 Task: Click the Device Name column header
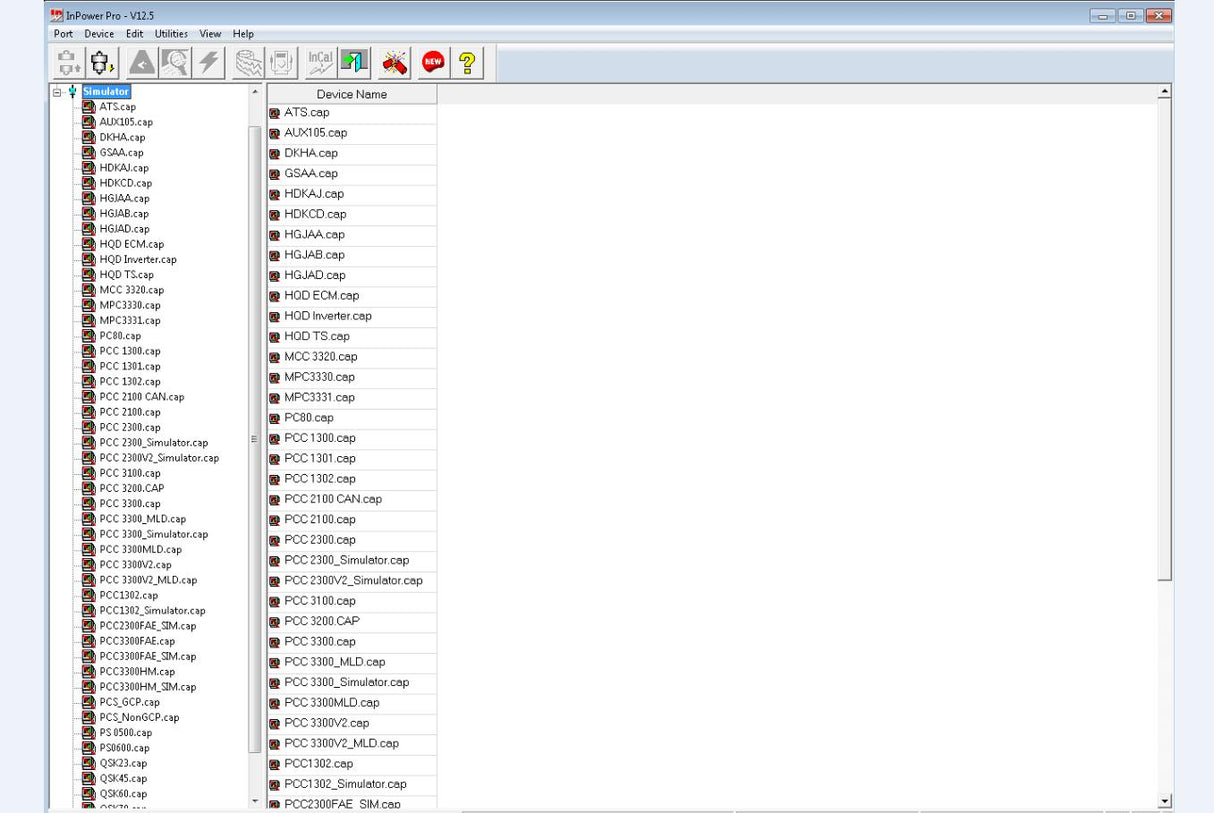point(351,94)
